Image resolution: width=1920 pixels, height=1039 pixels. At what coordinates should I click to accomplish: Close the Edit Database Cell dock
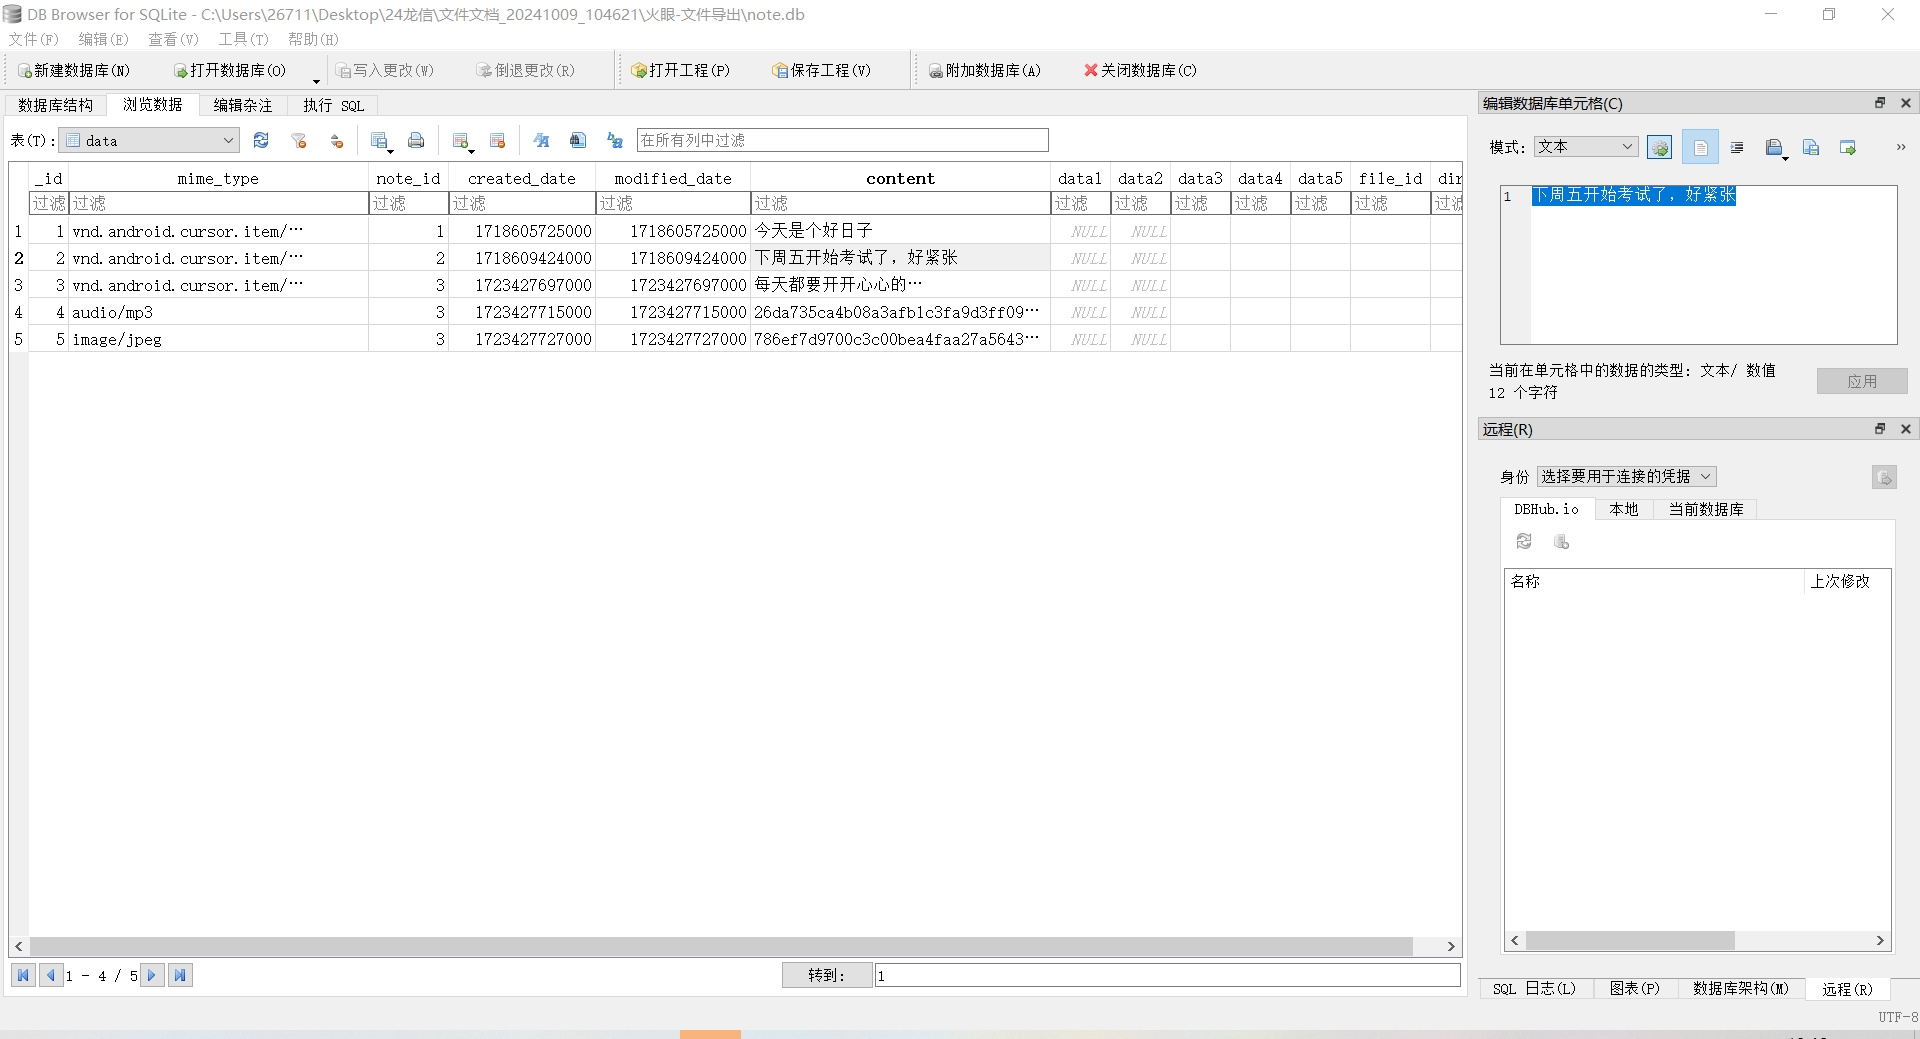[x=1906, y=103]
